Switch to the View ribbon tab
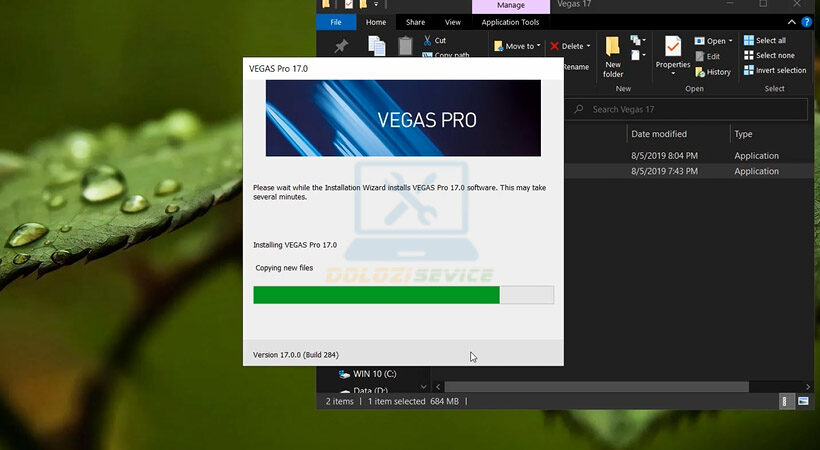 [453, 22]
